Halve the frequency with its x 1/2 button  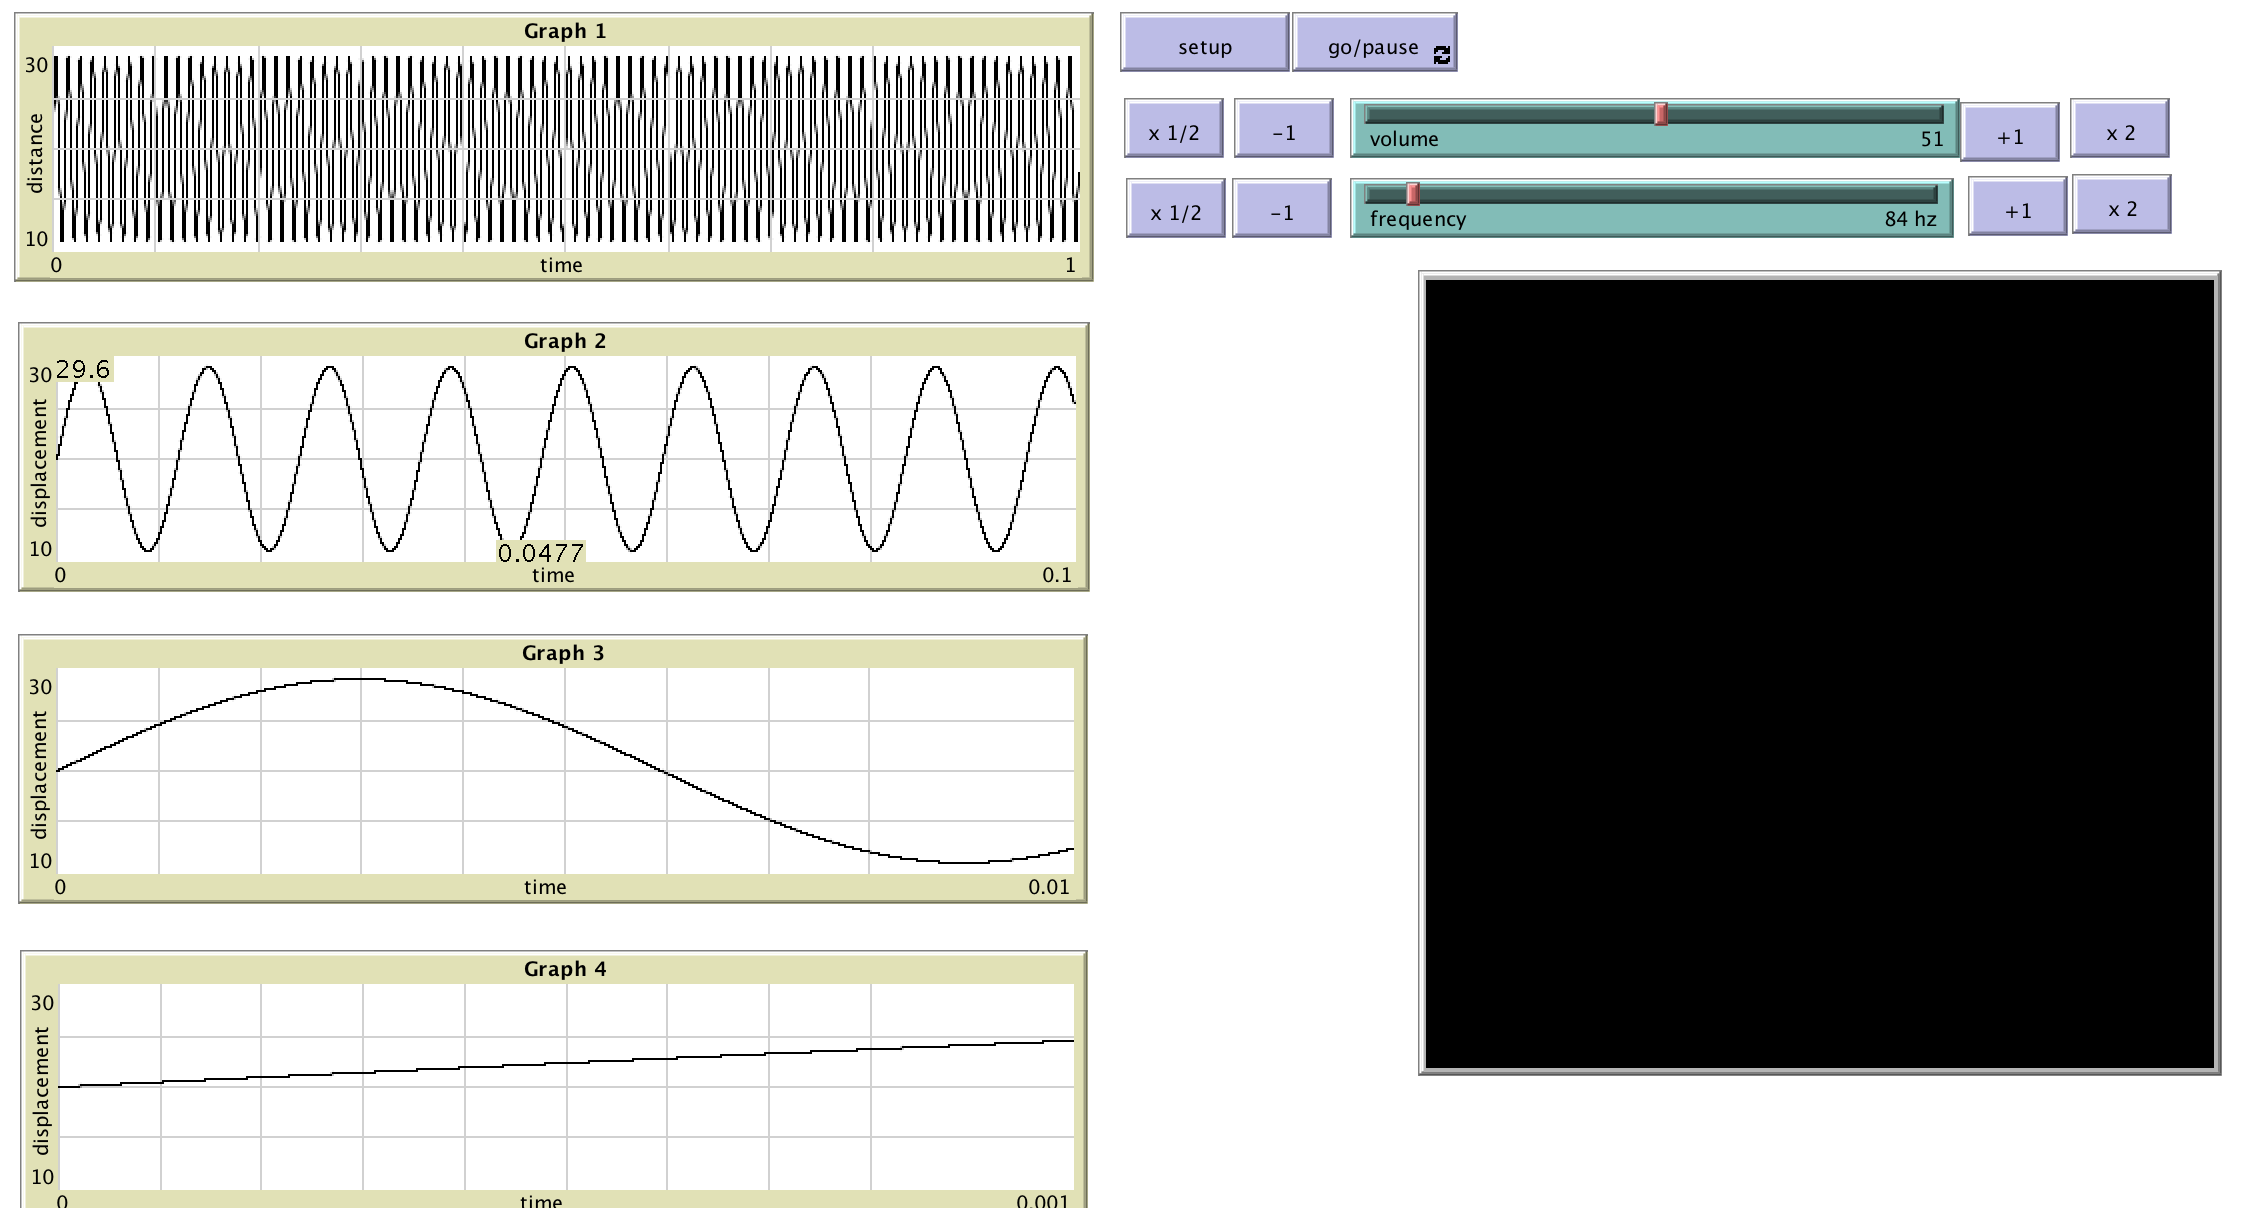tap(1175, 209)
